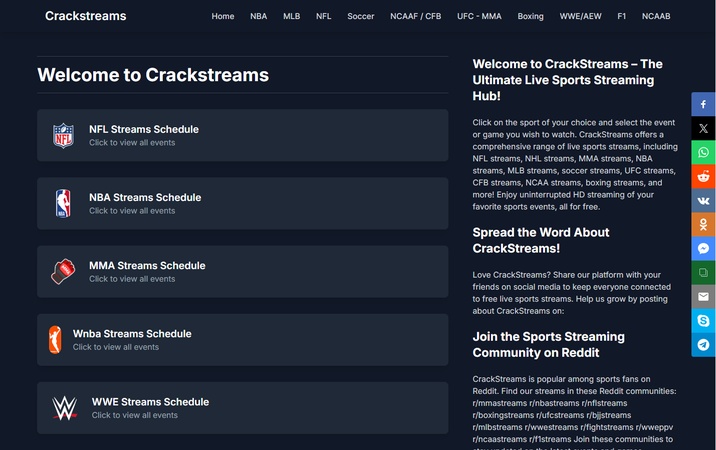Share page via Skype

click(703, 321)
